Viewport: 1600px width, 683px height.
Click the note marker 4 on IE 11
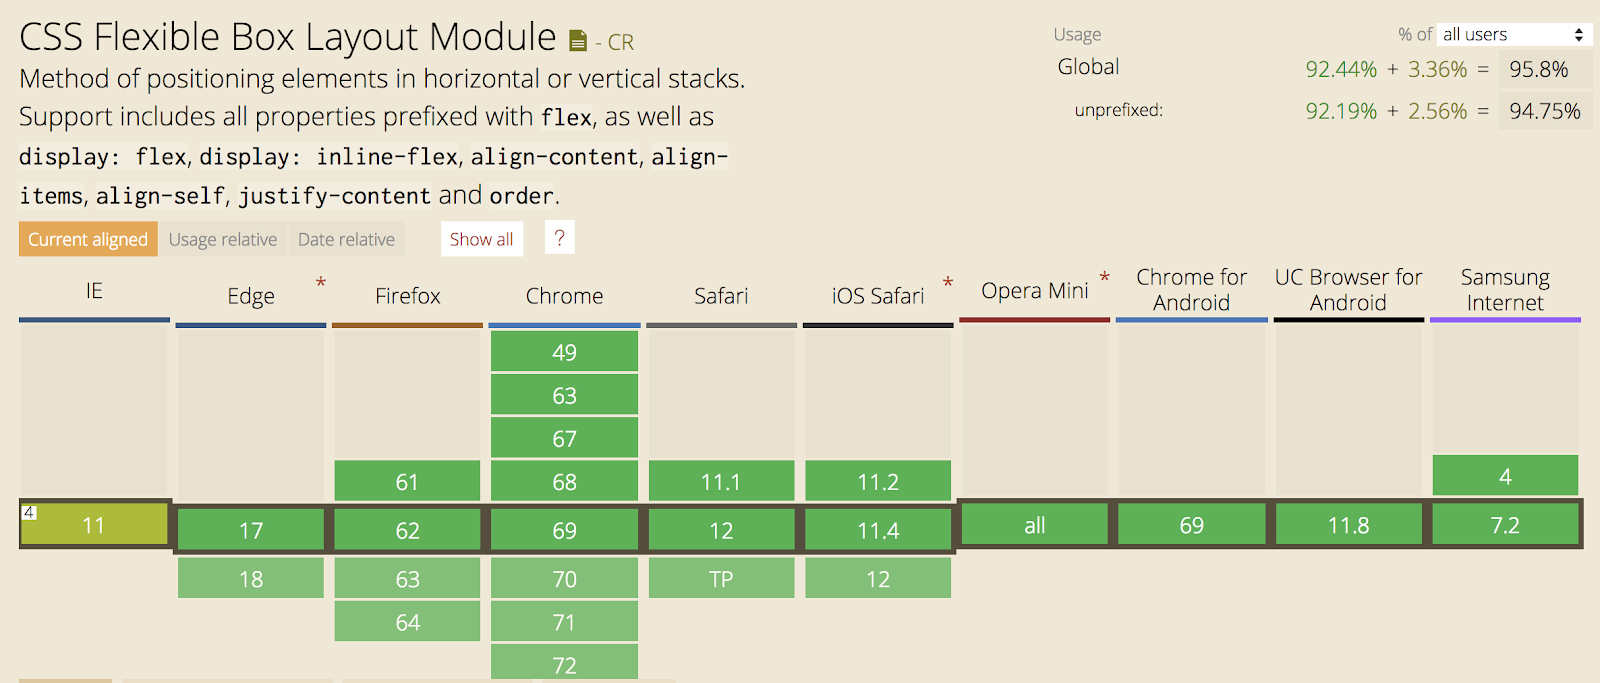(x=29, y=512)
